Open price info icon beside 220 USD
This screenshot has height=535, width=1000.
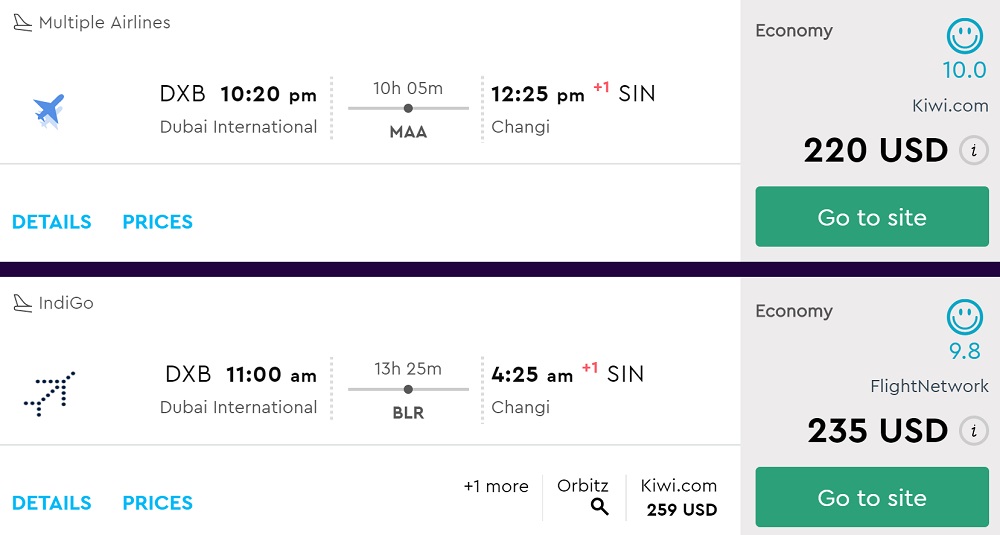coord(973,151)
